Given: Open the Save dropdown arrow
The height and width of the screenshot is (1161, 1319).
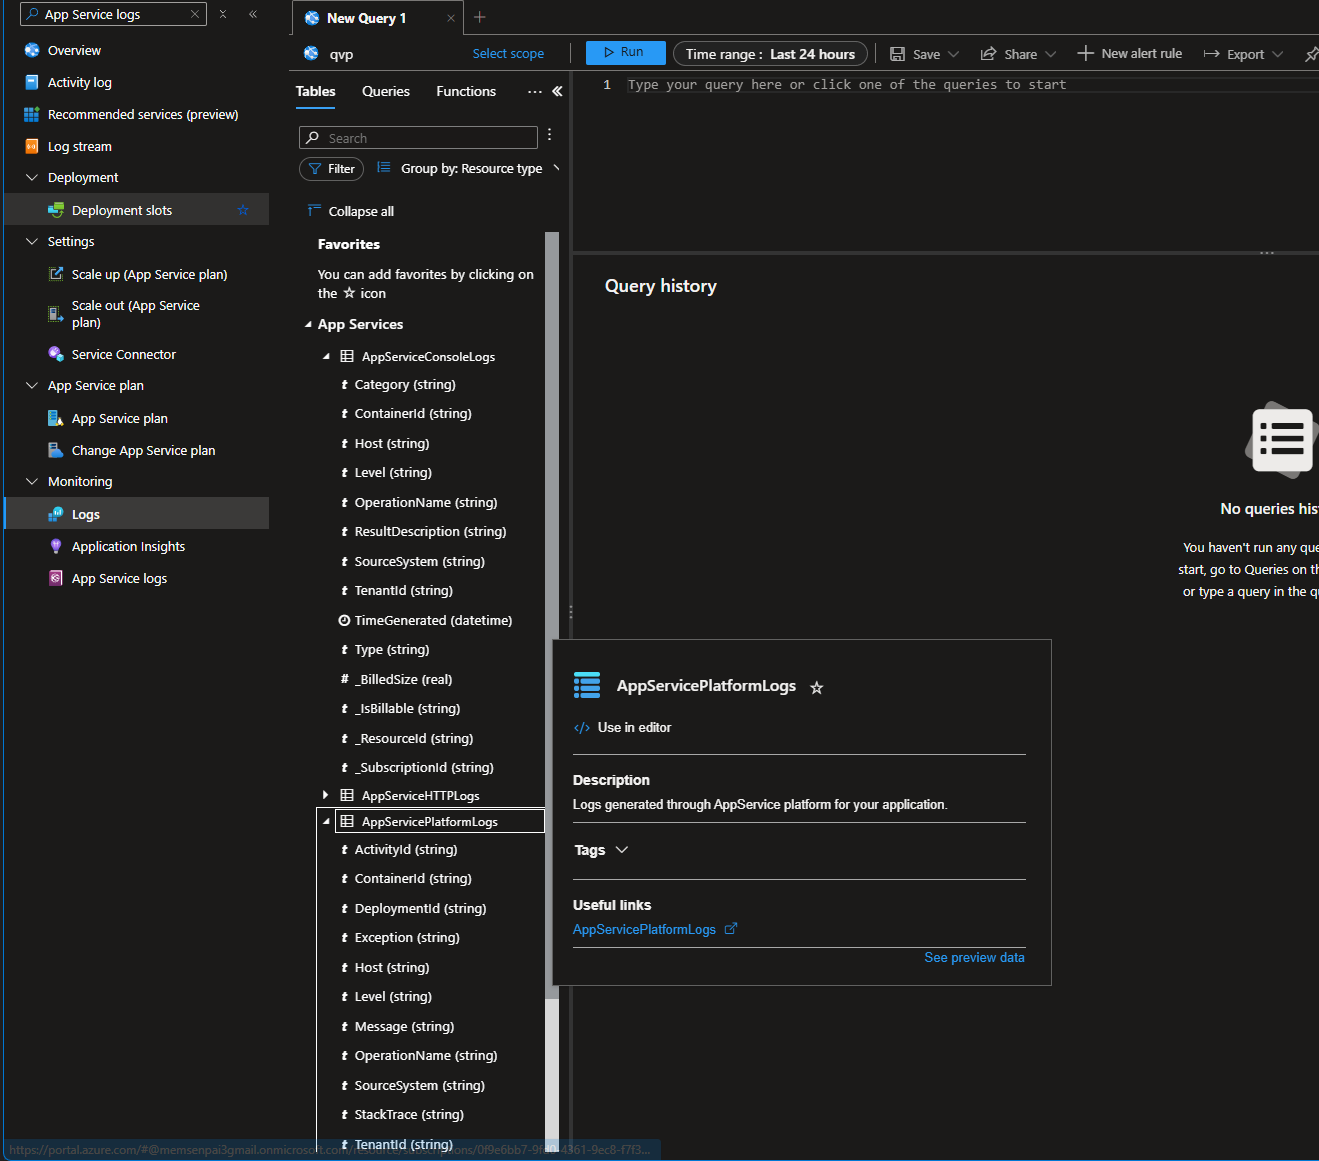Looking at the screenshot, I should (954, 54).
